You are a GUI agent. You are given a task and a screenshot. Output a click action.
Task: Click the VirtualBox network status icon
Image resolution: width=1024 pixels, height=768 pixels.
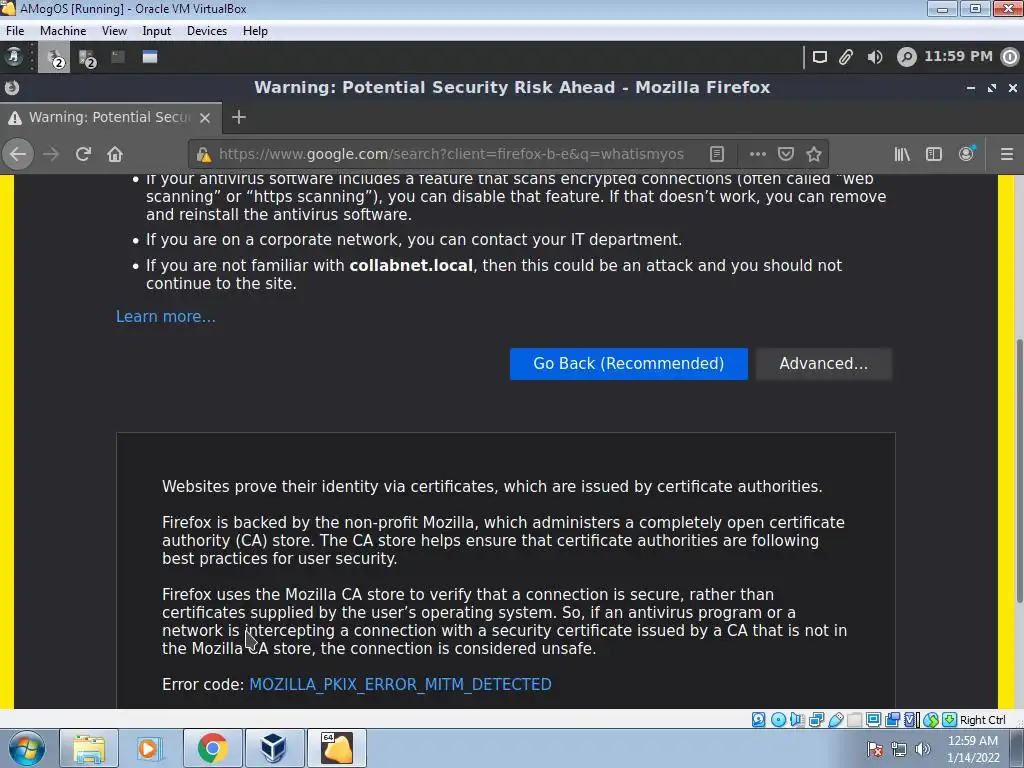[x=816, y=720]
